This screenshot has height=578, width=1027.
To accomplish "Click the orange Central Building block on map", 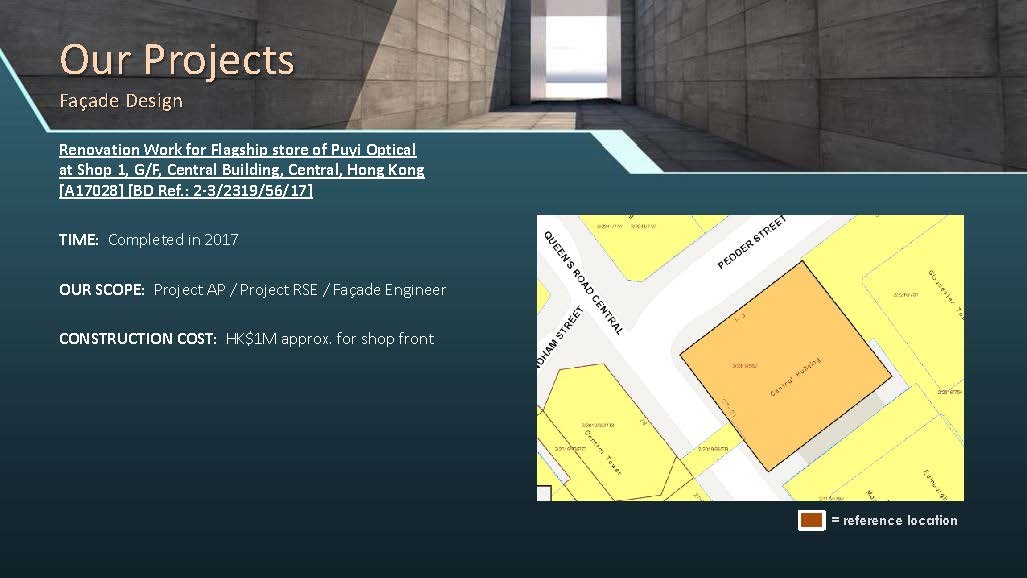I will (785, 365).
